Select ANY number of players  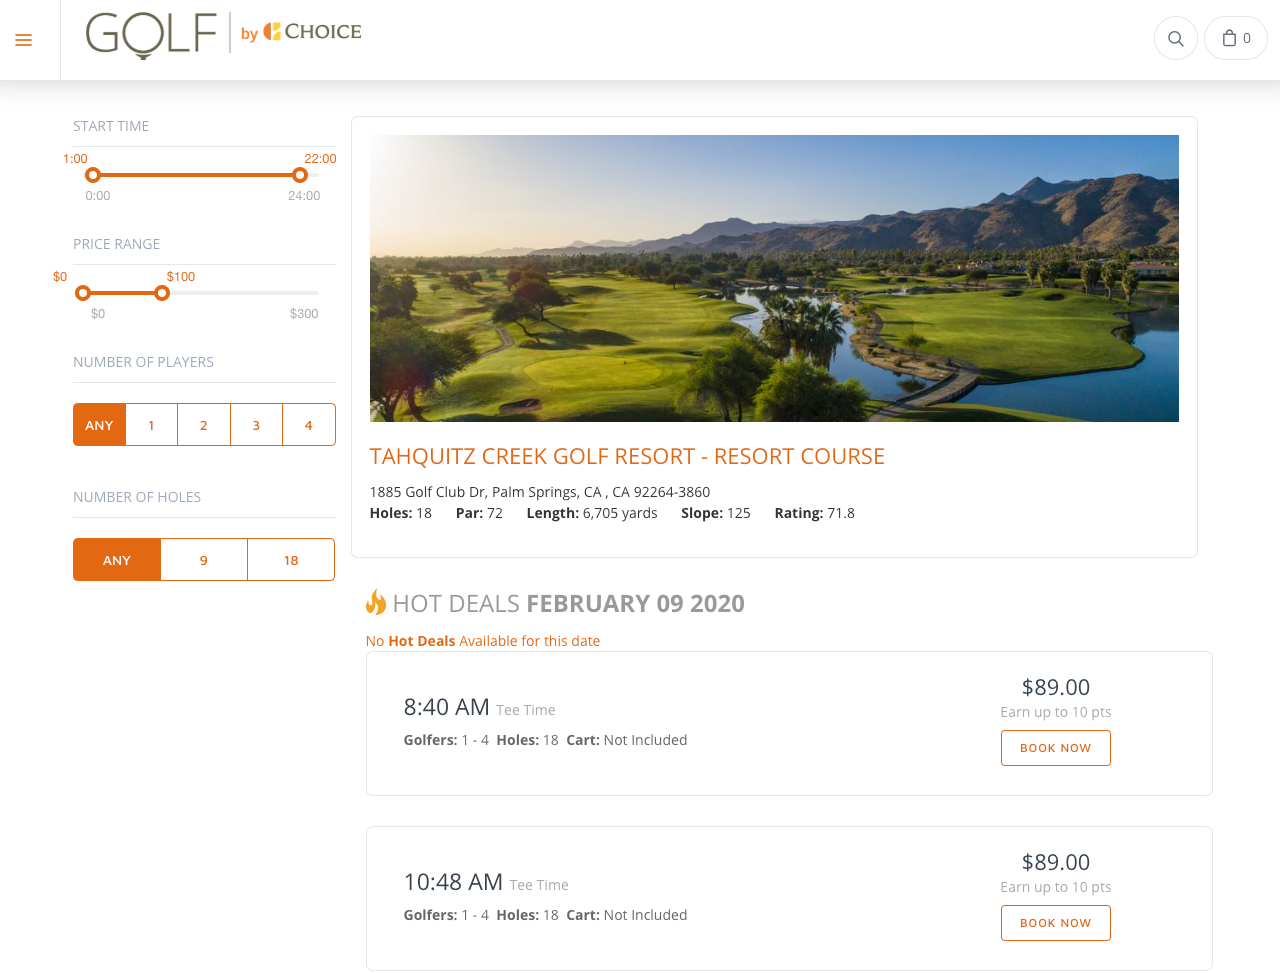coord(99,425)
